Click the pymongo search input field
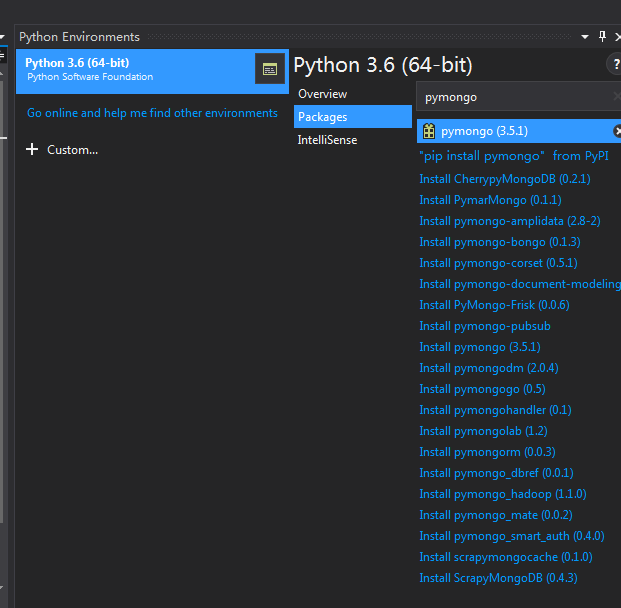This screenshot has height=608, width=621. [510, 97]
